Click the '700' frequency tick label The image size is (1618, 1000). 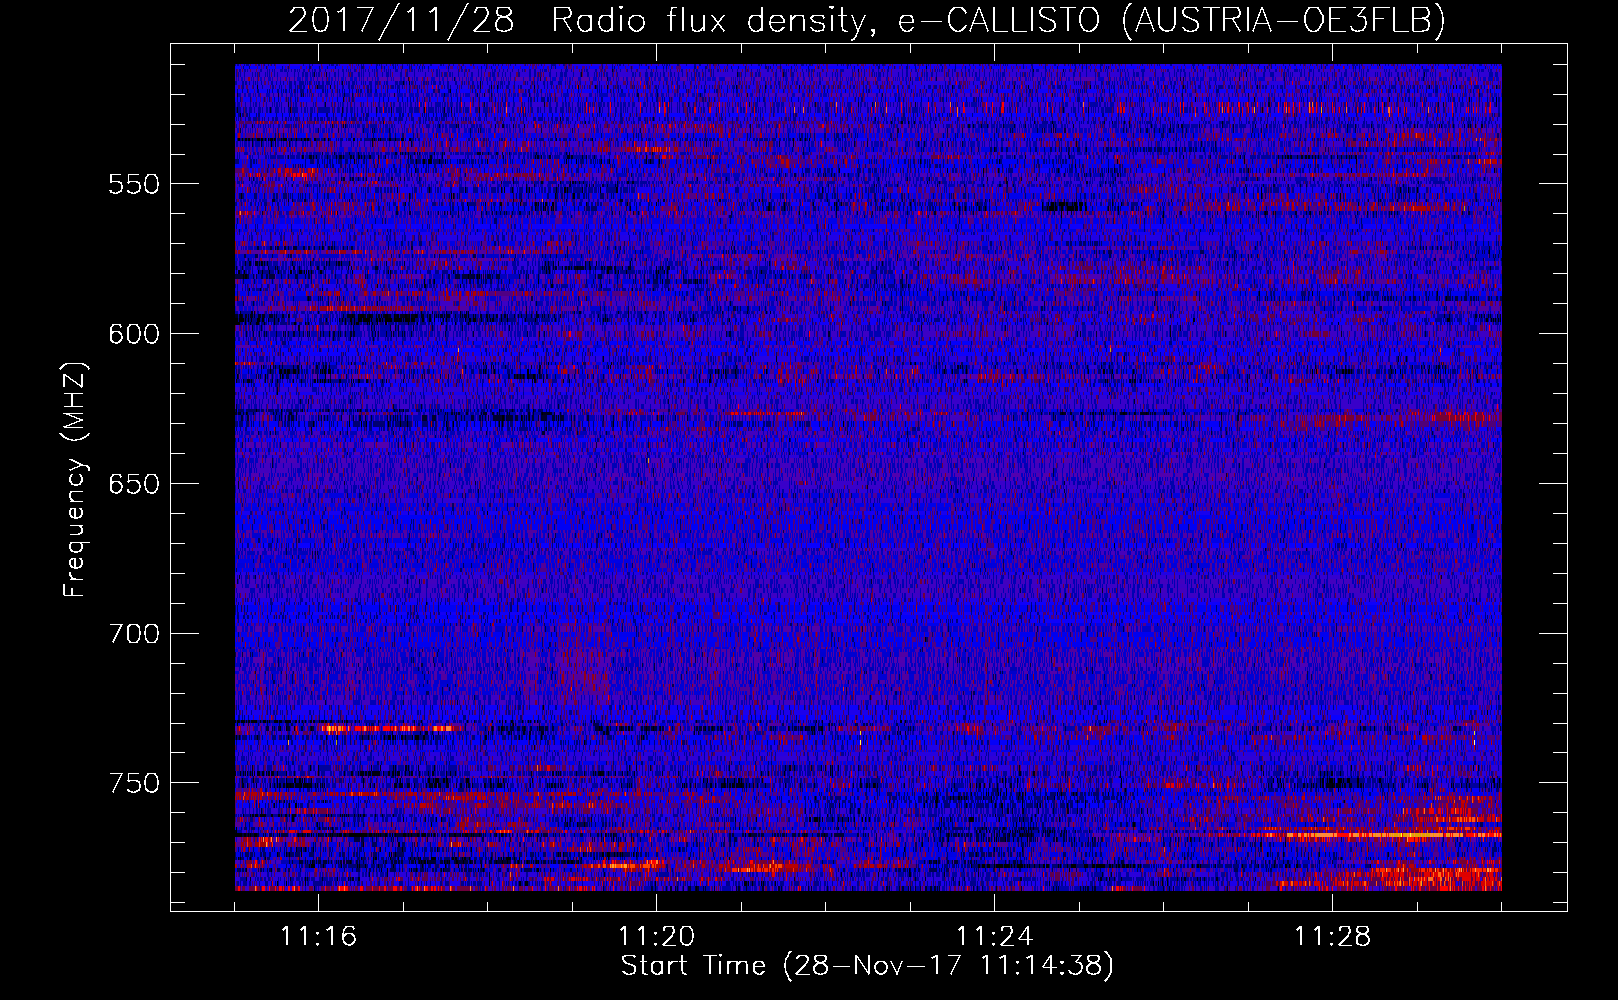click(x=134, y=634)
